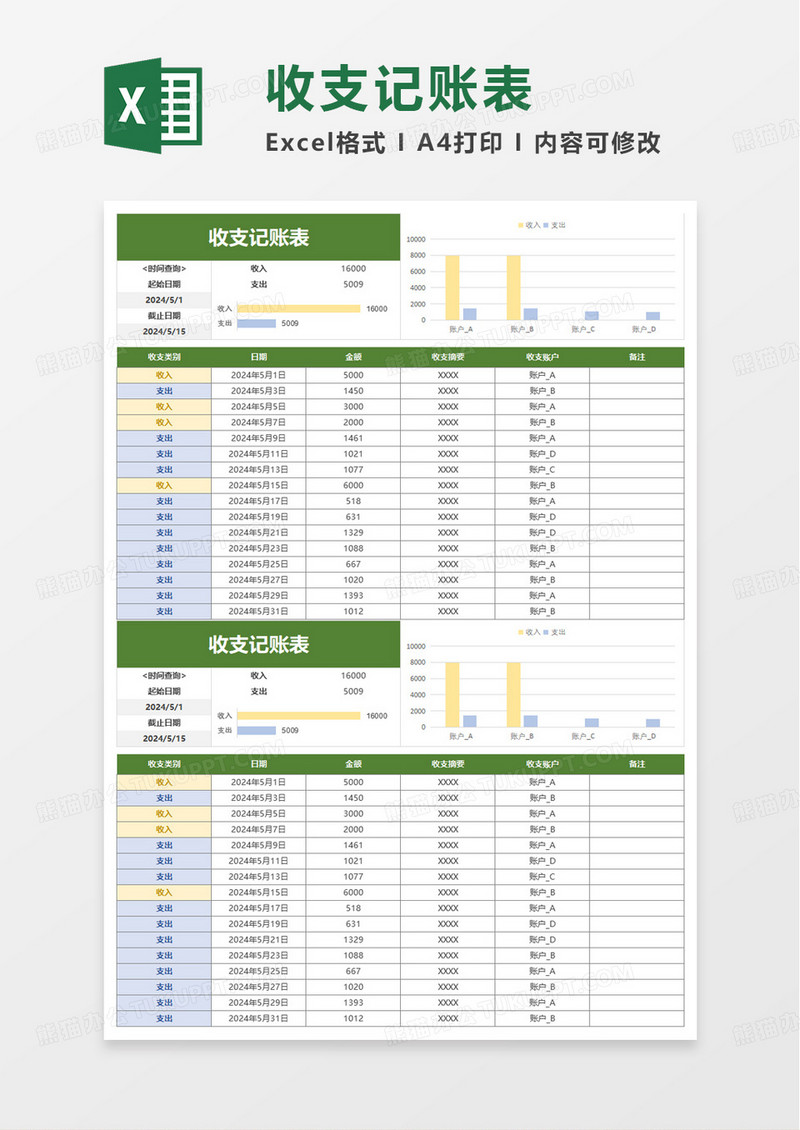Click 备注 column header in lower table
Viewport: 800px width, 1130px height.
(637, 764)
